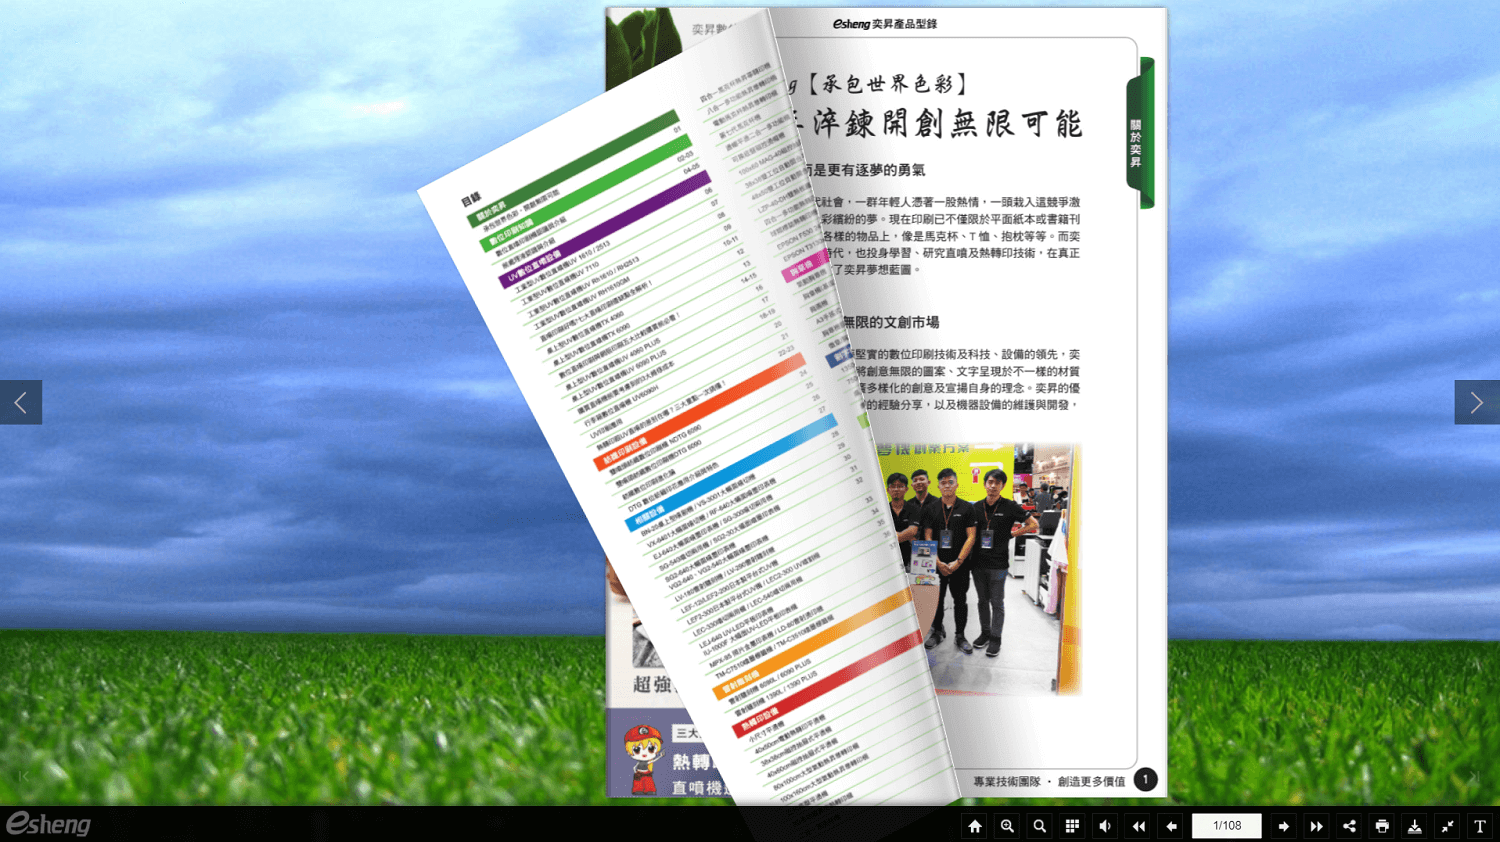Click the team photo on page 1
The image size is (1500, 842).
980,568
